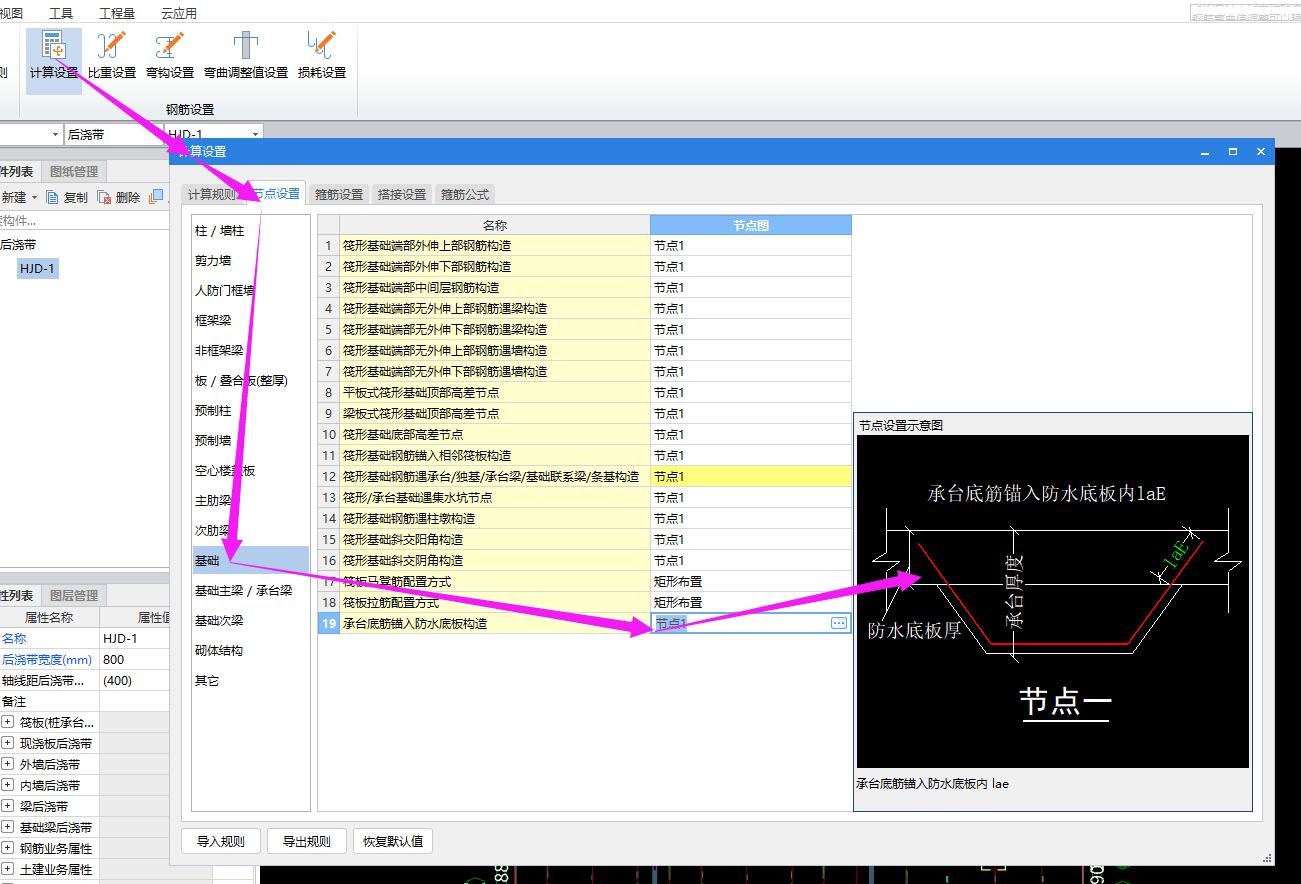Screen dimensions: 1301x884
Task: Click row 19 承台底筋锚入防水底板构造
Action: pyautogui.click(x=494, y=624)
